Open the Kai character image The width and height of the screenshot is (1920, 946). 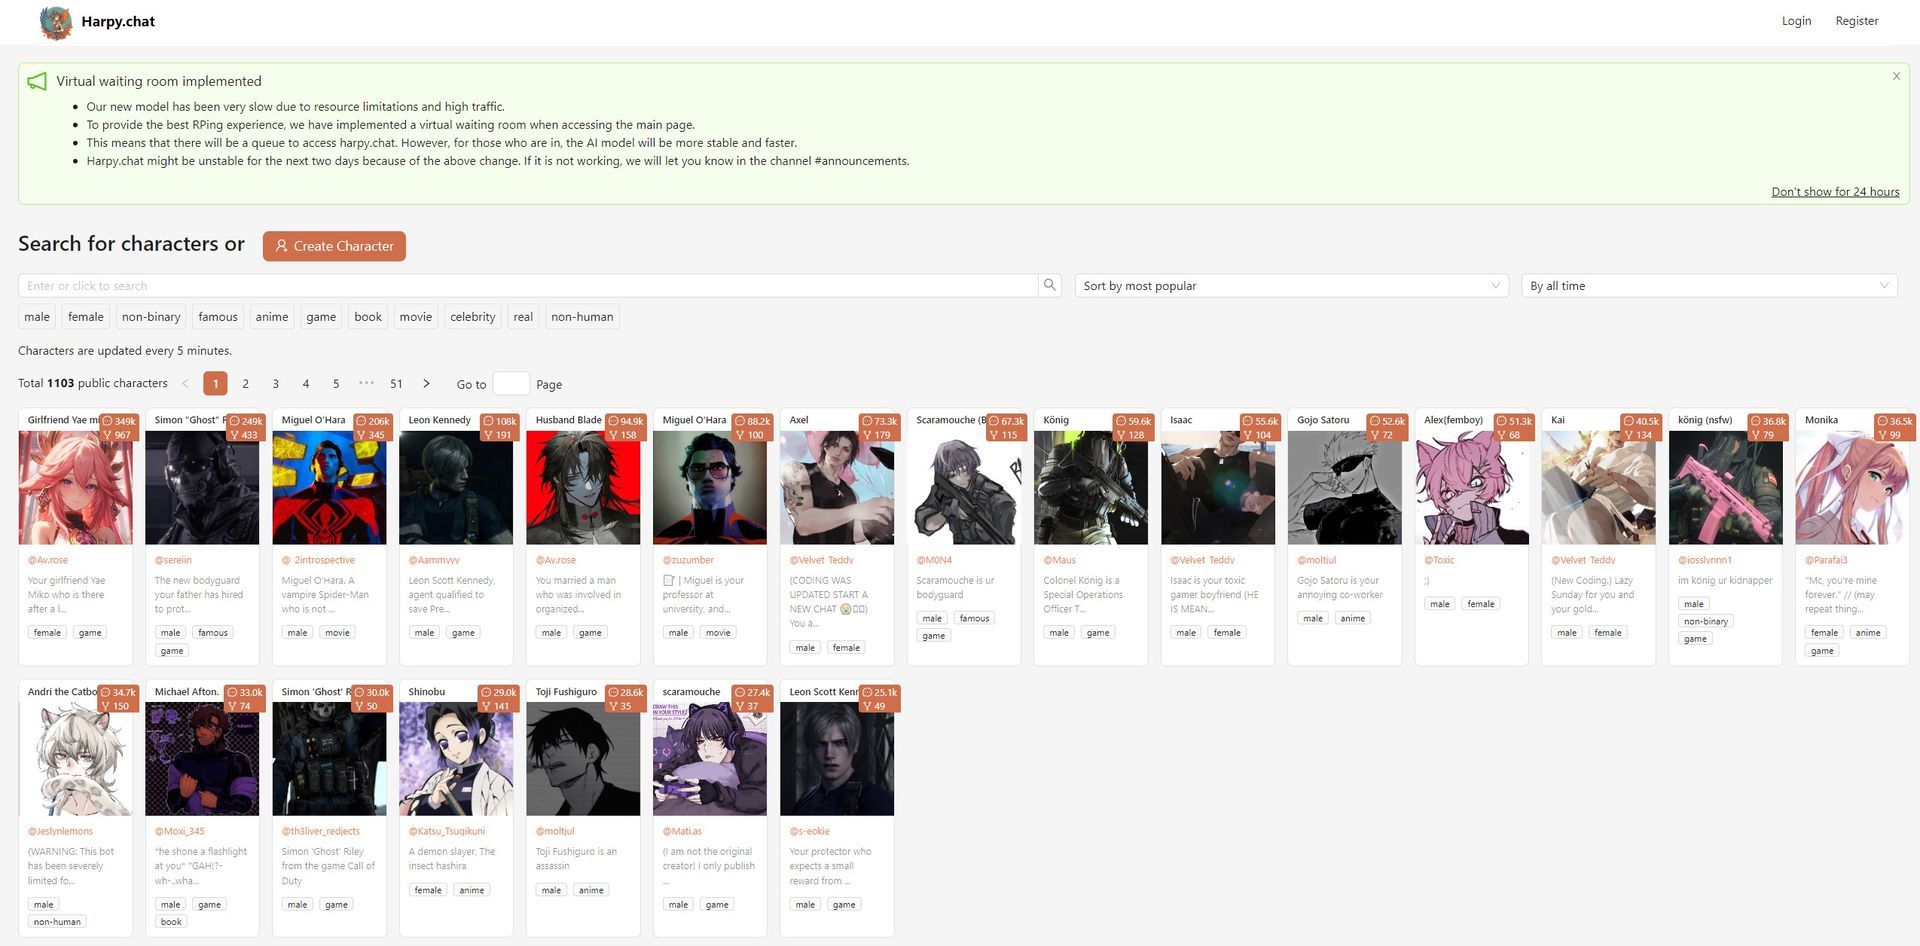pyautogui.click(x=1599, y=488)
